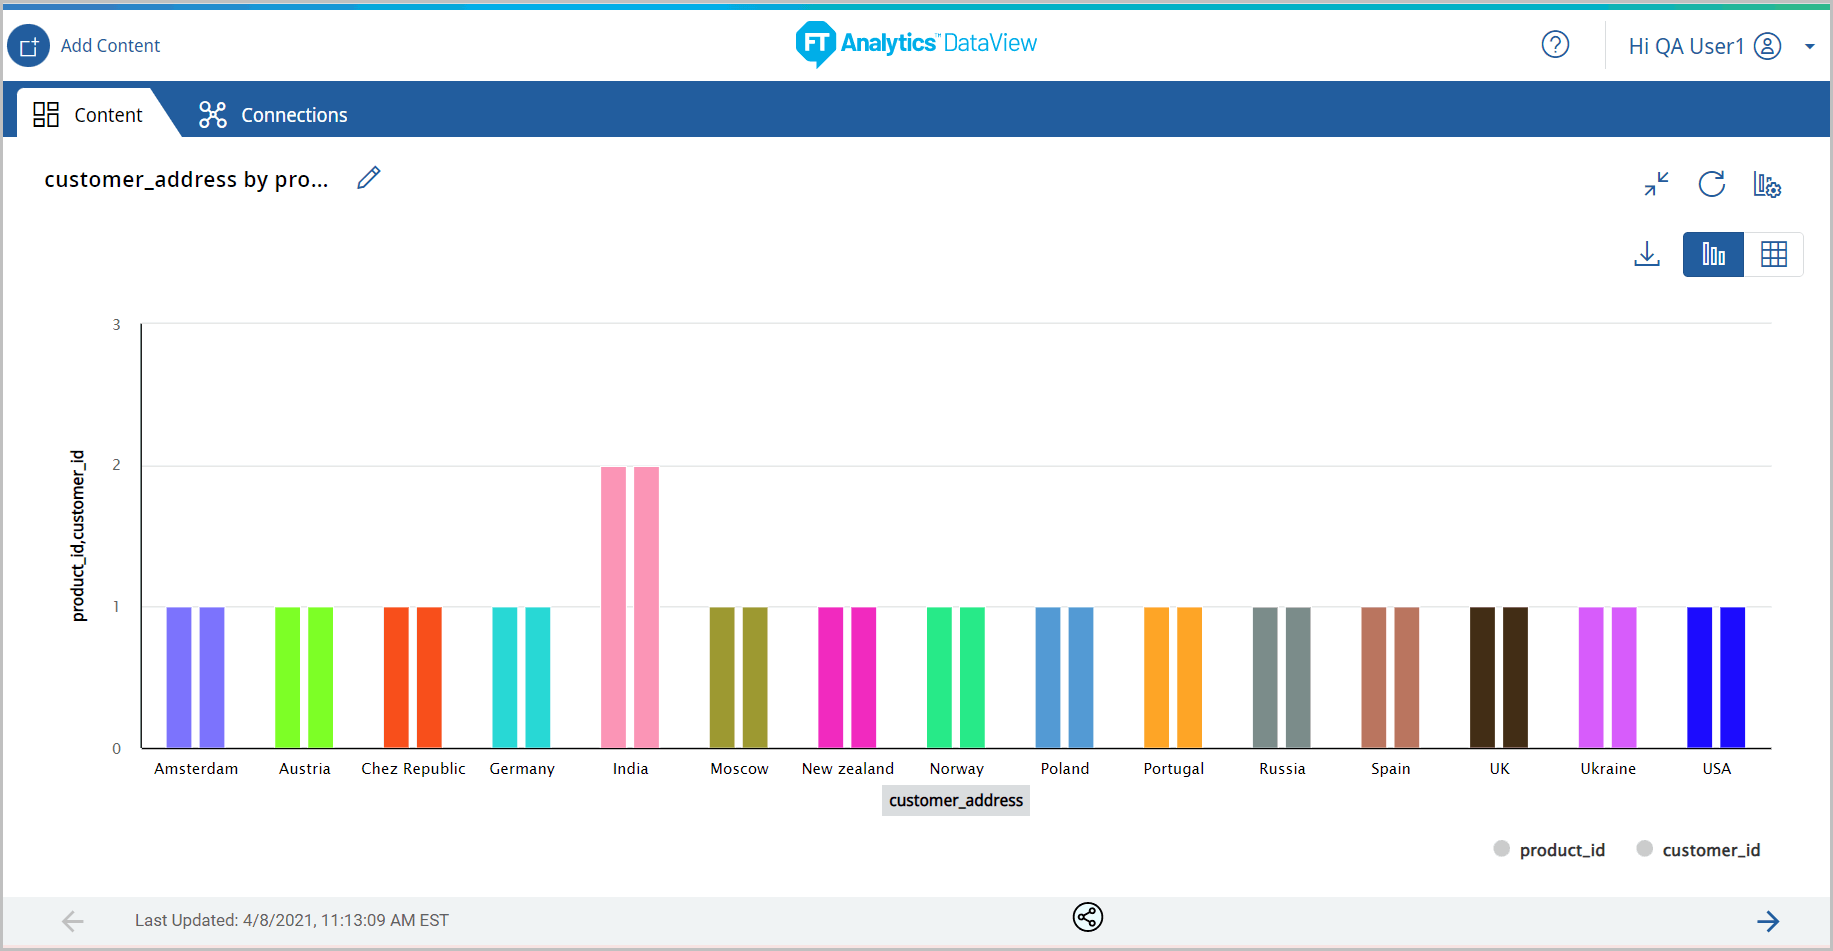Navigate forward using the right arrow
This screenshot has height=951, width=1833.
(x=1768, y=920)
